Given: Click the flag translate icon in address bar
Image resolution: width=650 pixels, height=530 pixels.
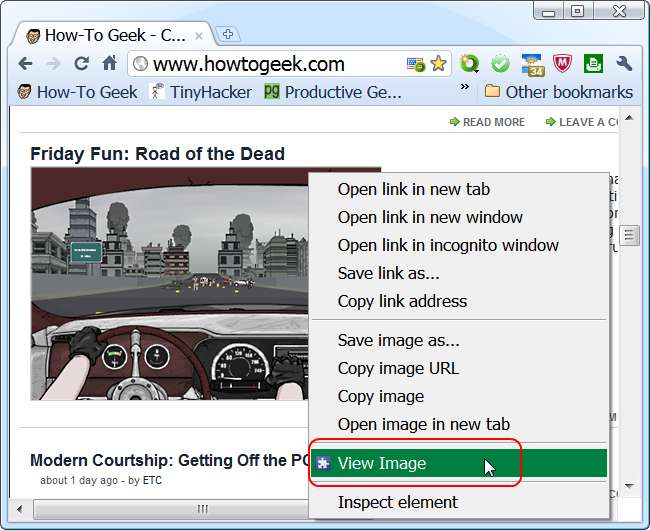Looking at the screenshot, I should 415,64.
